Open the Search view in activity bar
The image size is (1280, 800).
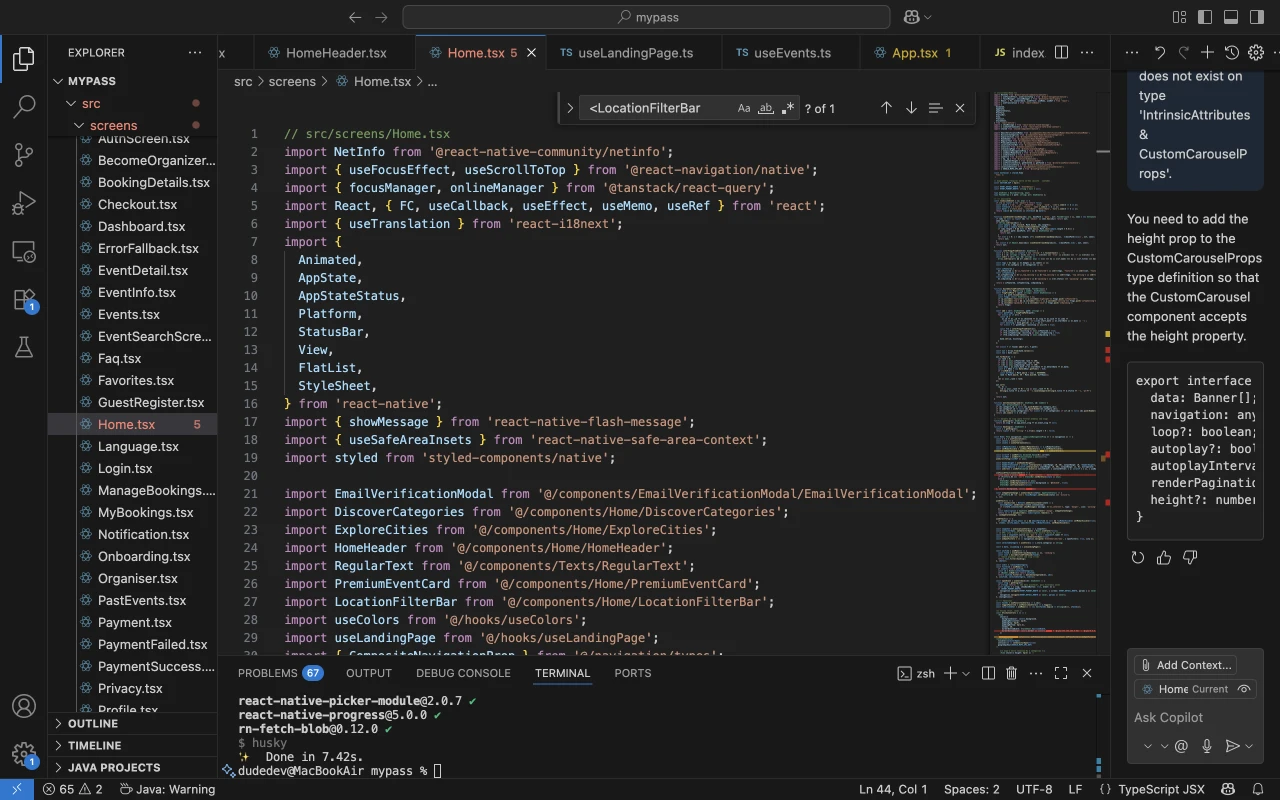(x=24, y=106)
